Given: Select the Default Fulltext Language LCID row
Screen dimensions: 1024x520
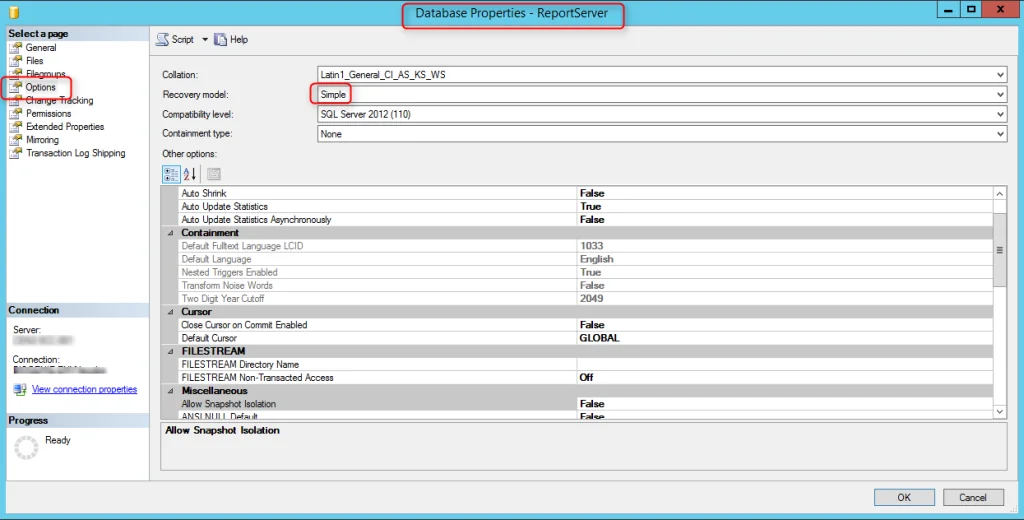Looking at the screenshot, I should click(x=586, y=246).
